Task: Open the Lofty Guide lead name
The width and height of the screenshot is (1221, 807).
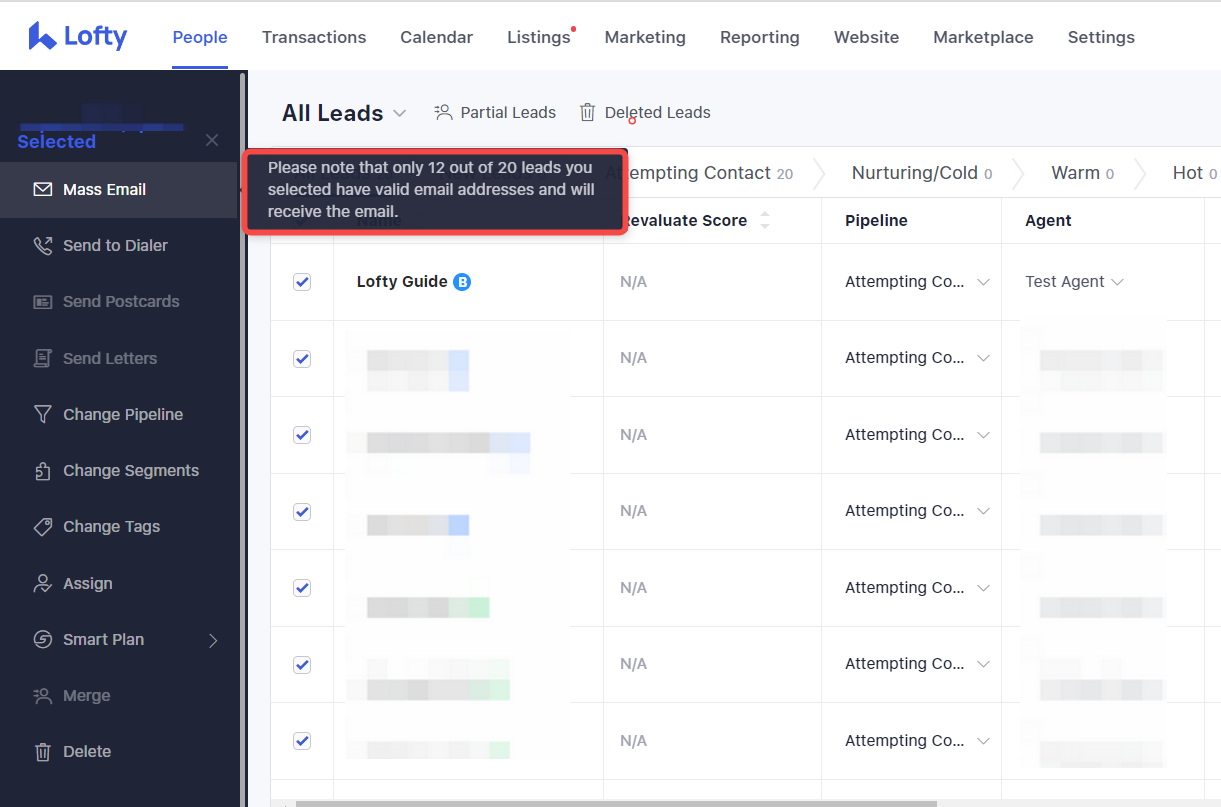Action: pyautogui.click(x=402, y=282)
